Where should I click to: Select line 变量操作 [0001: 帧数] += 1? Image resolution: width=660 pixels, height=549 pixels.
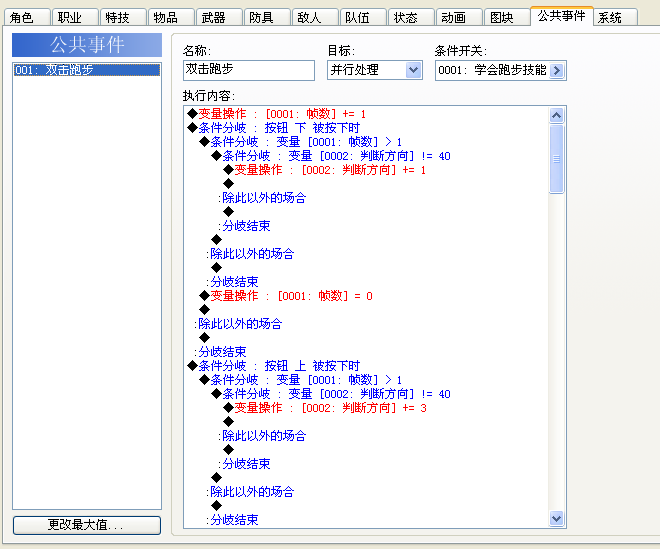(x=277, y=114)
